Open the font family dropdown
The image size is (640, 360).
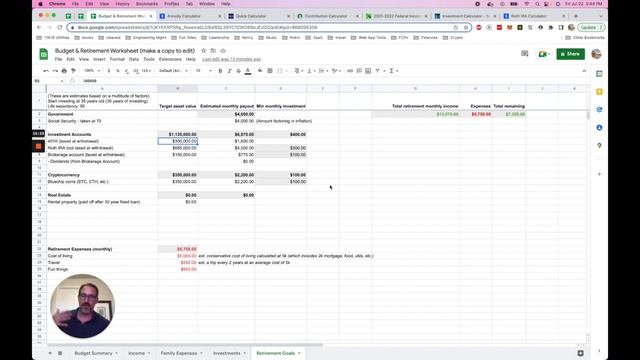pos(173,71)
